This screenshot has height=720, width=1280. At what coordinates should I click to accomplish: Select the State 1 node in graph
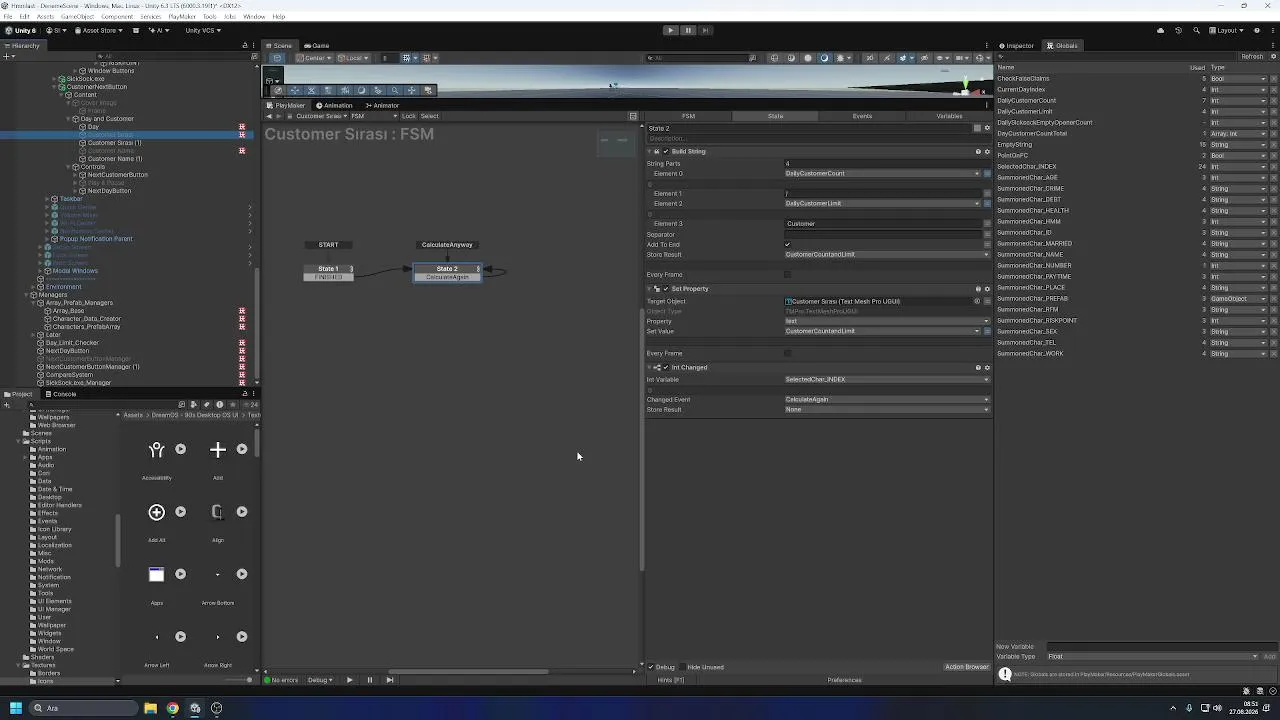(328, 269)
